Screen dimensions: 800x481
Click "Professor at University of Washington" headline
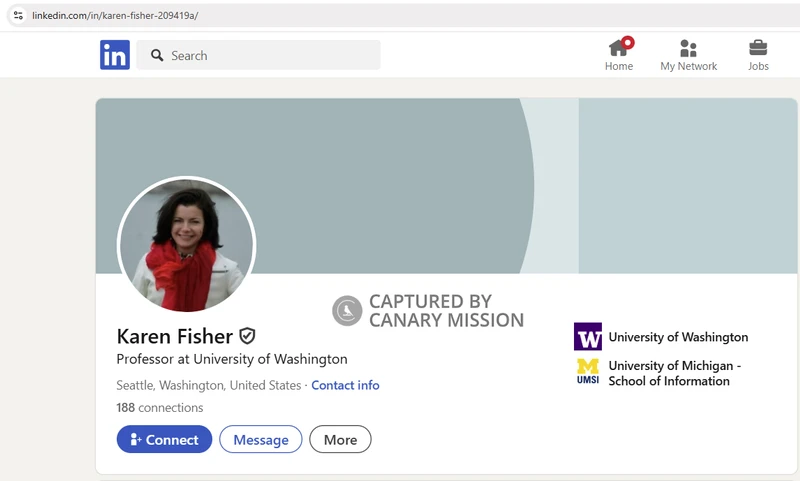point(232,359)
